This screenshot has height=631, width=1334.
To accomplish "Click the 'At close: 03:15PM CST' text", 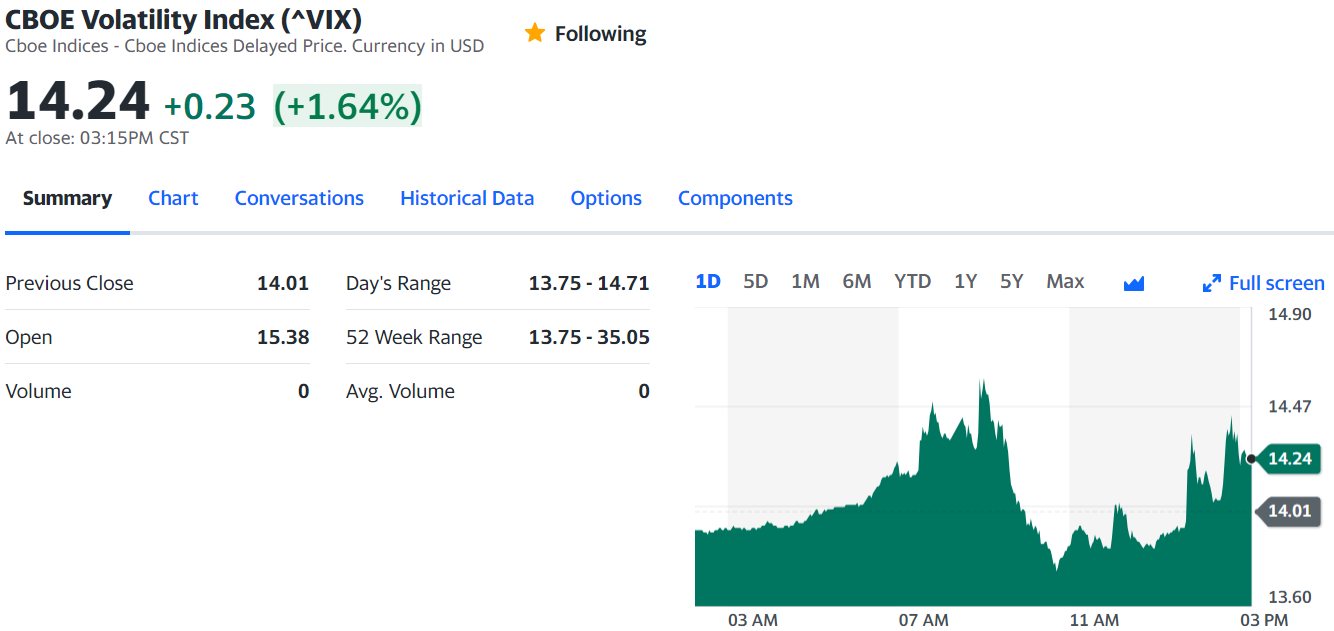I will 97,138.
